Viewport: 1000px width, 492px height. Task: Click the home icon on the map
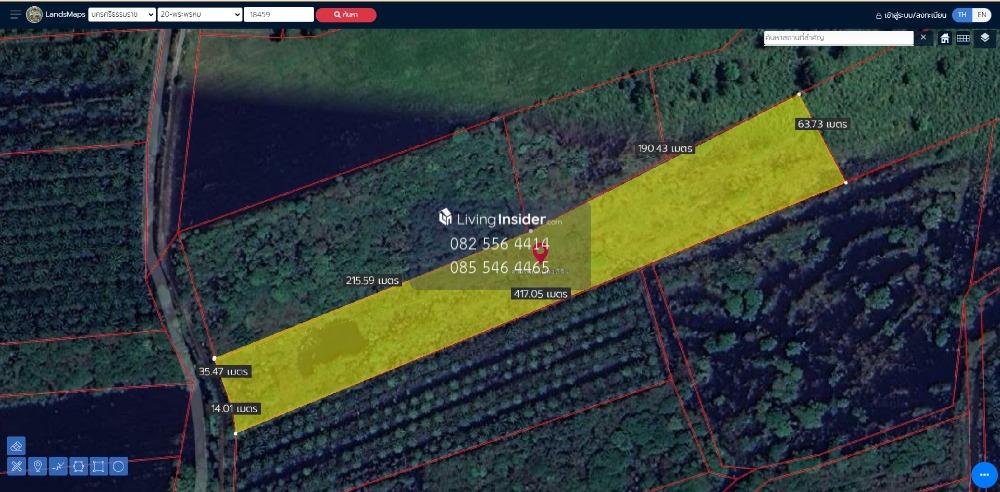pos(945,38)
